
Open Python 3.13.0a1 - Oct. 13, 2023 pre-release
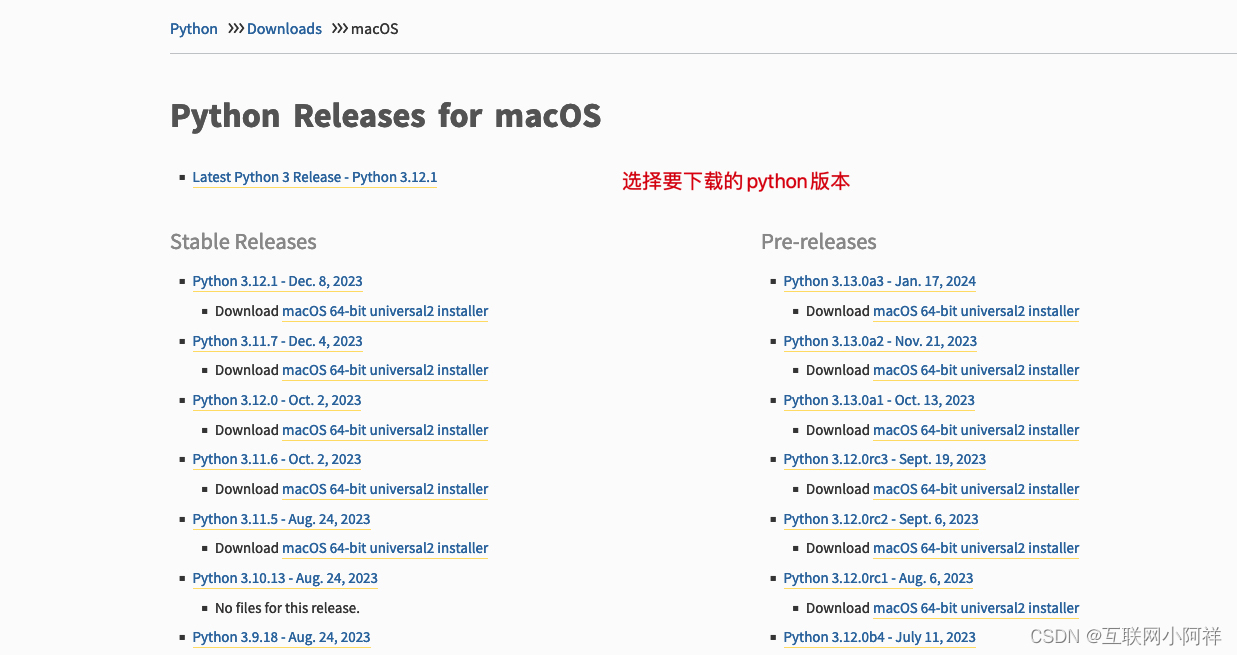879,400
